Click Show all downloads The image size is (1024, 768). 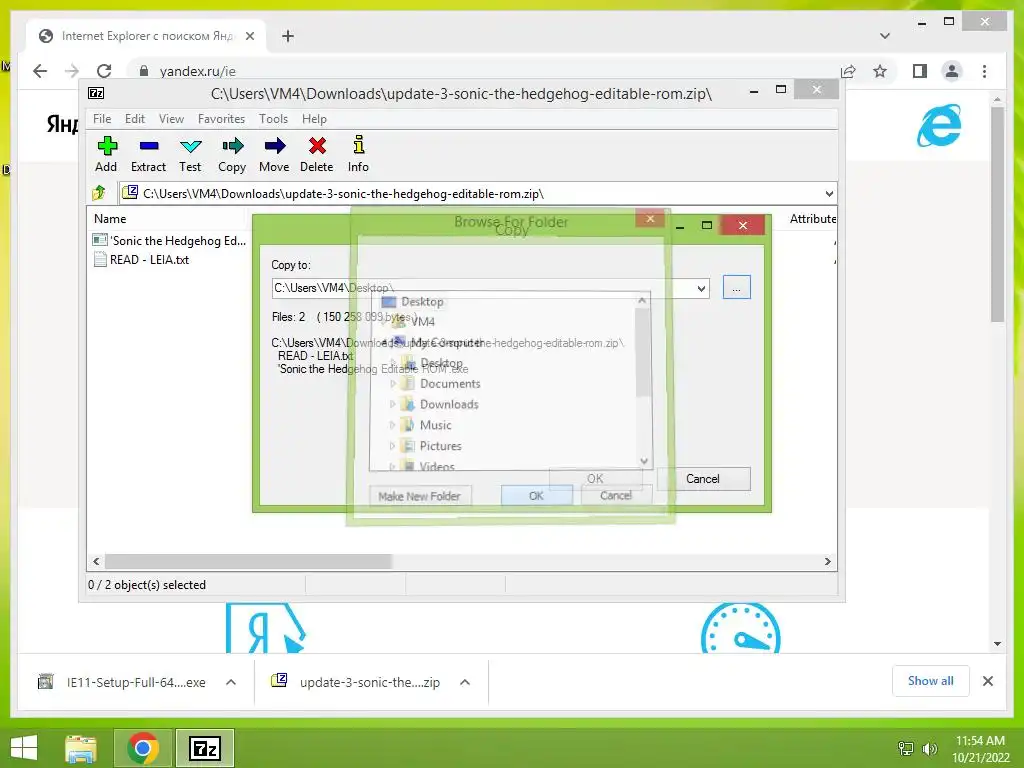(x=930, y=681)
